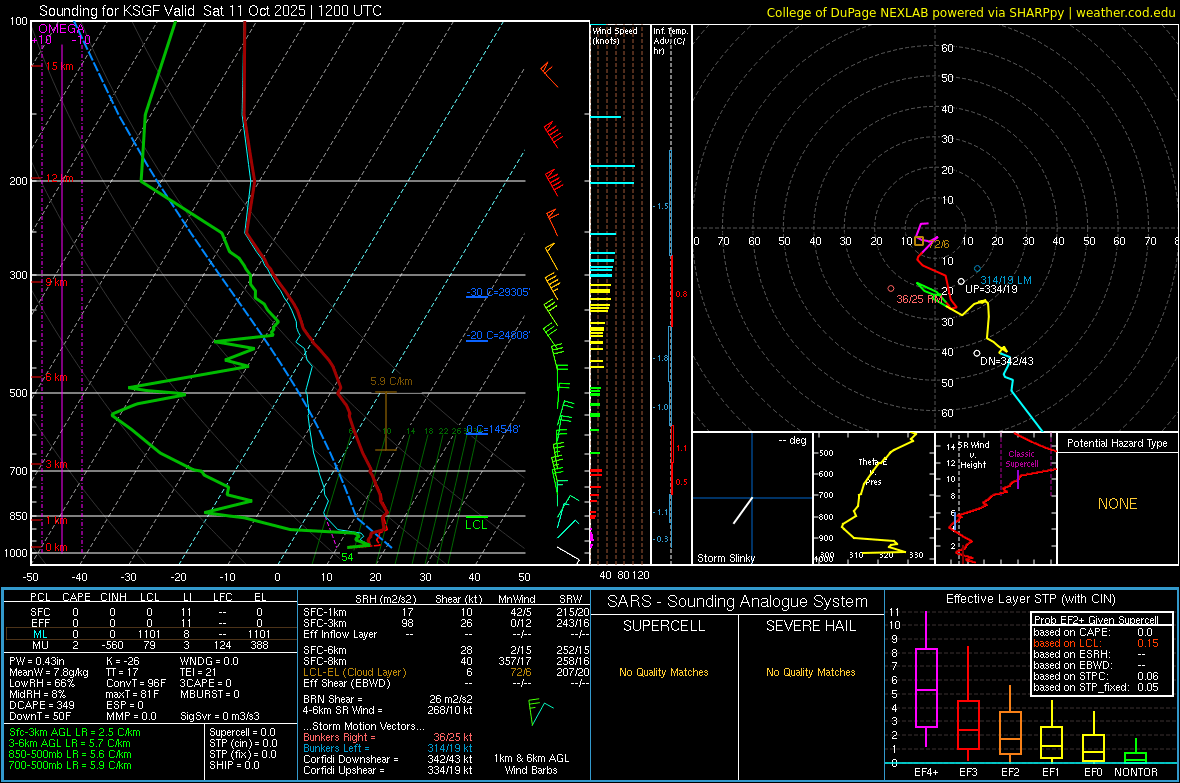
Task: Click the 'SARS - Sounding Analogue System' header
Action: click(737, 602)
